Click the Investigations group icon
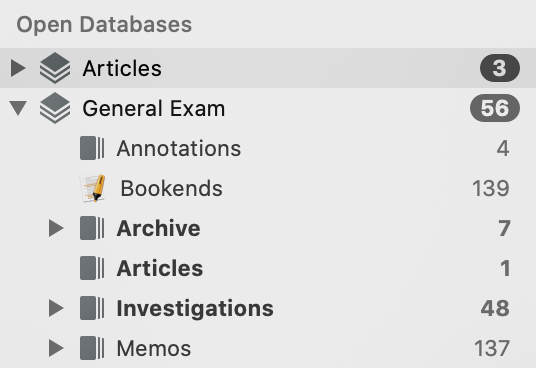This screenshot has width=536, height=368. [x=92, y=308]
